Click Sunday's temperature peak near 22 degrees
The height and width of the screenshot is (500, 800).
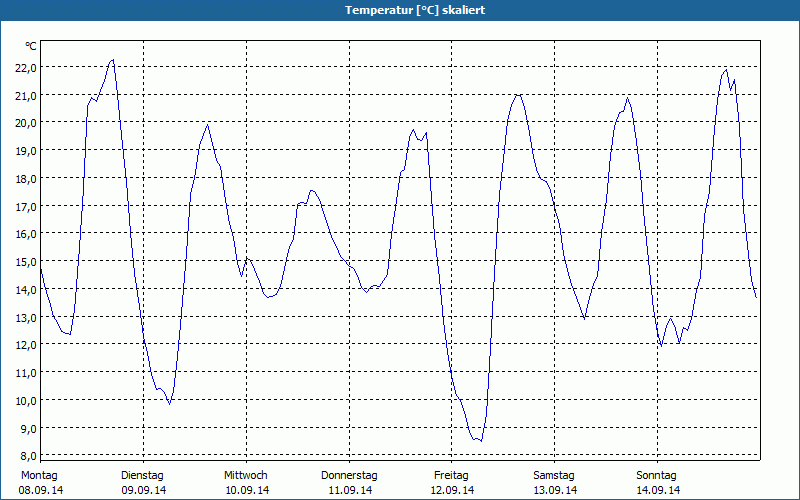click(726, 70)
